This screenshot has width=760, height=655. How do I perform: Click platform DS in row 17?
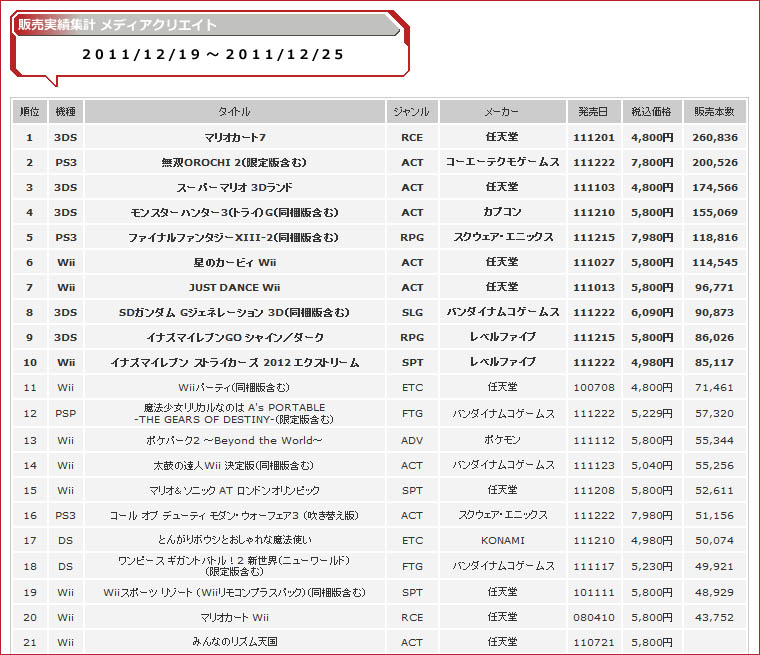(x=65, y=540)
